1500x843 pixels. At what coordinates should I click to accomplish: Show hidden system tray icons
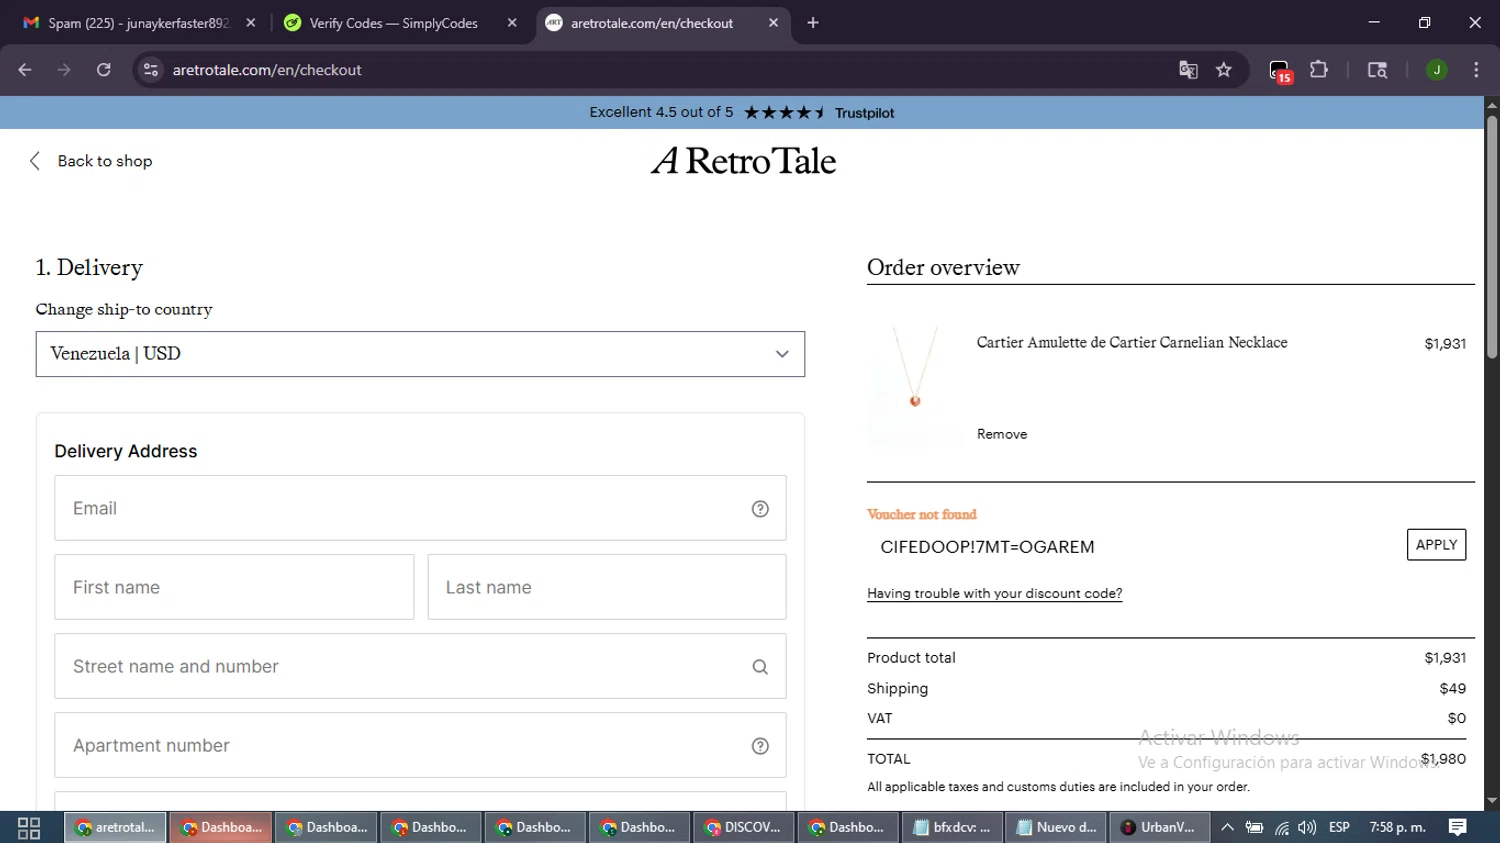click(x=1227, y=827)
